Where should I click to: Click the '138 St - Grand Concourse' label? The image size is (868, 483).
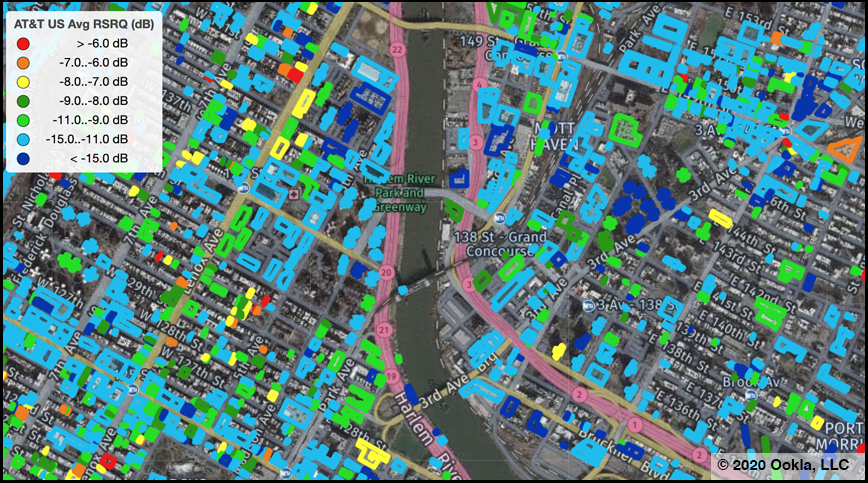tap(499, 244)
